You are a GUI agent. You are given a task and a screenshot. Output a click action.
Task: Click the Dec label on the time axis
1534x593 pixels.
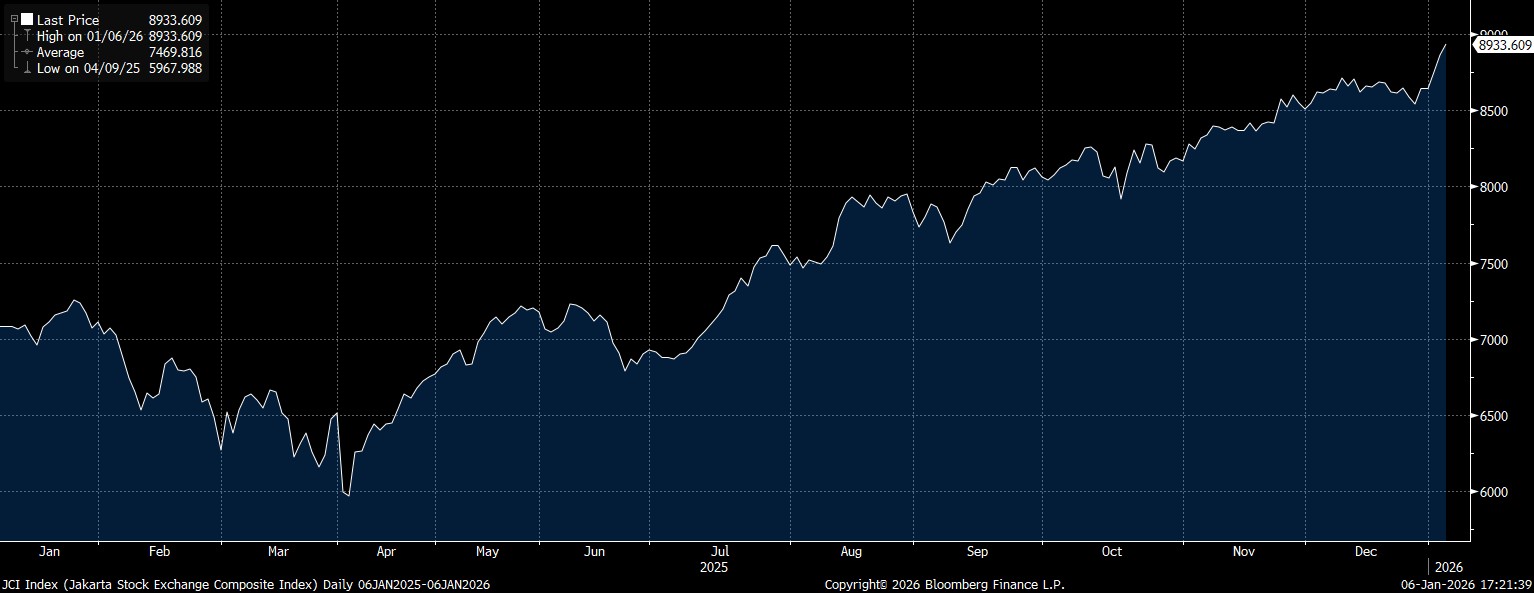1366,551
